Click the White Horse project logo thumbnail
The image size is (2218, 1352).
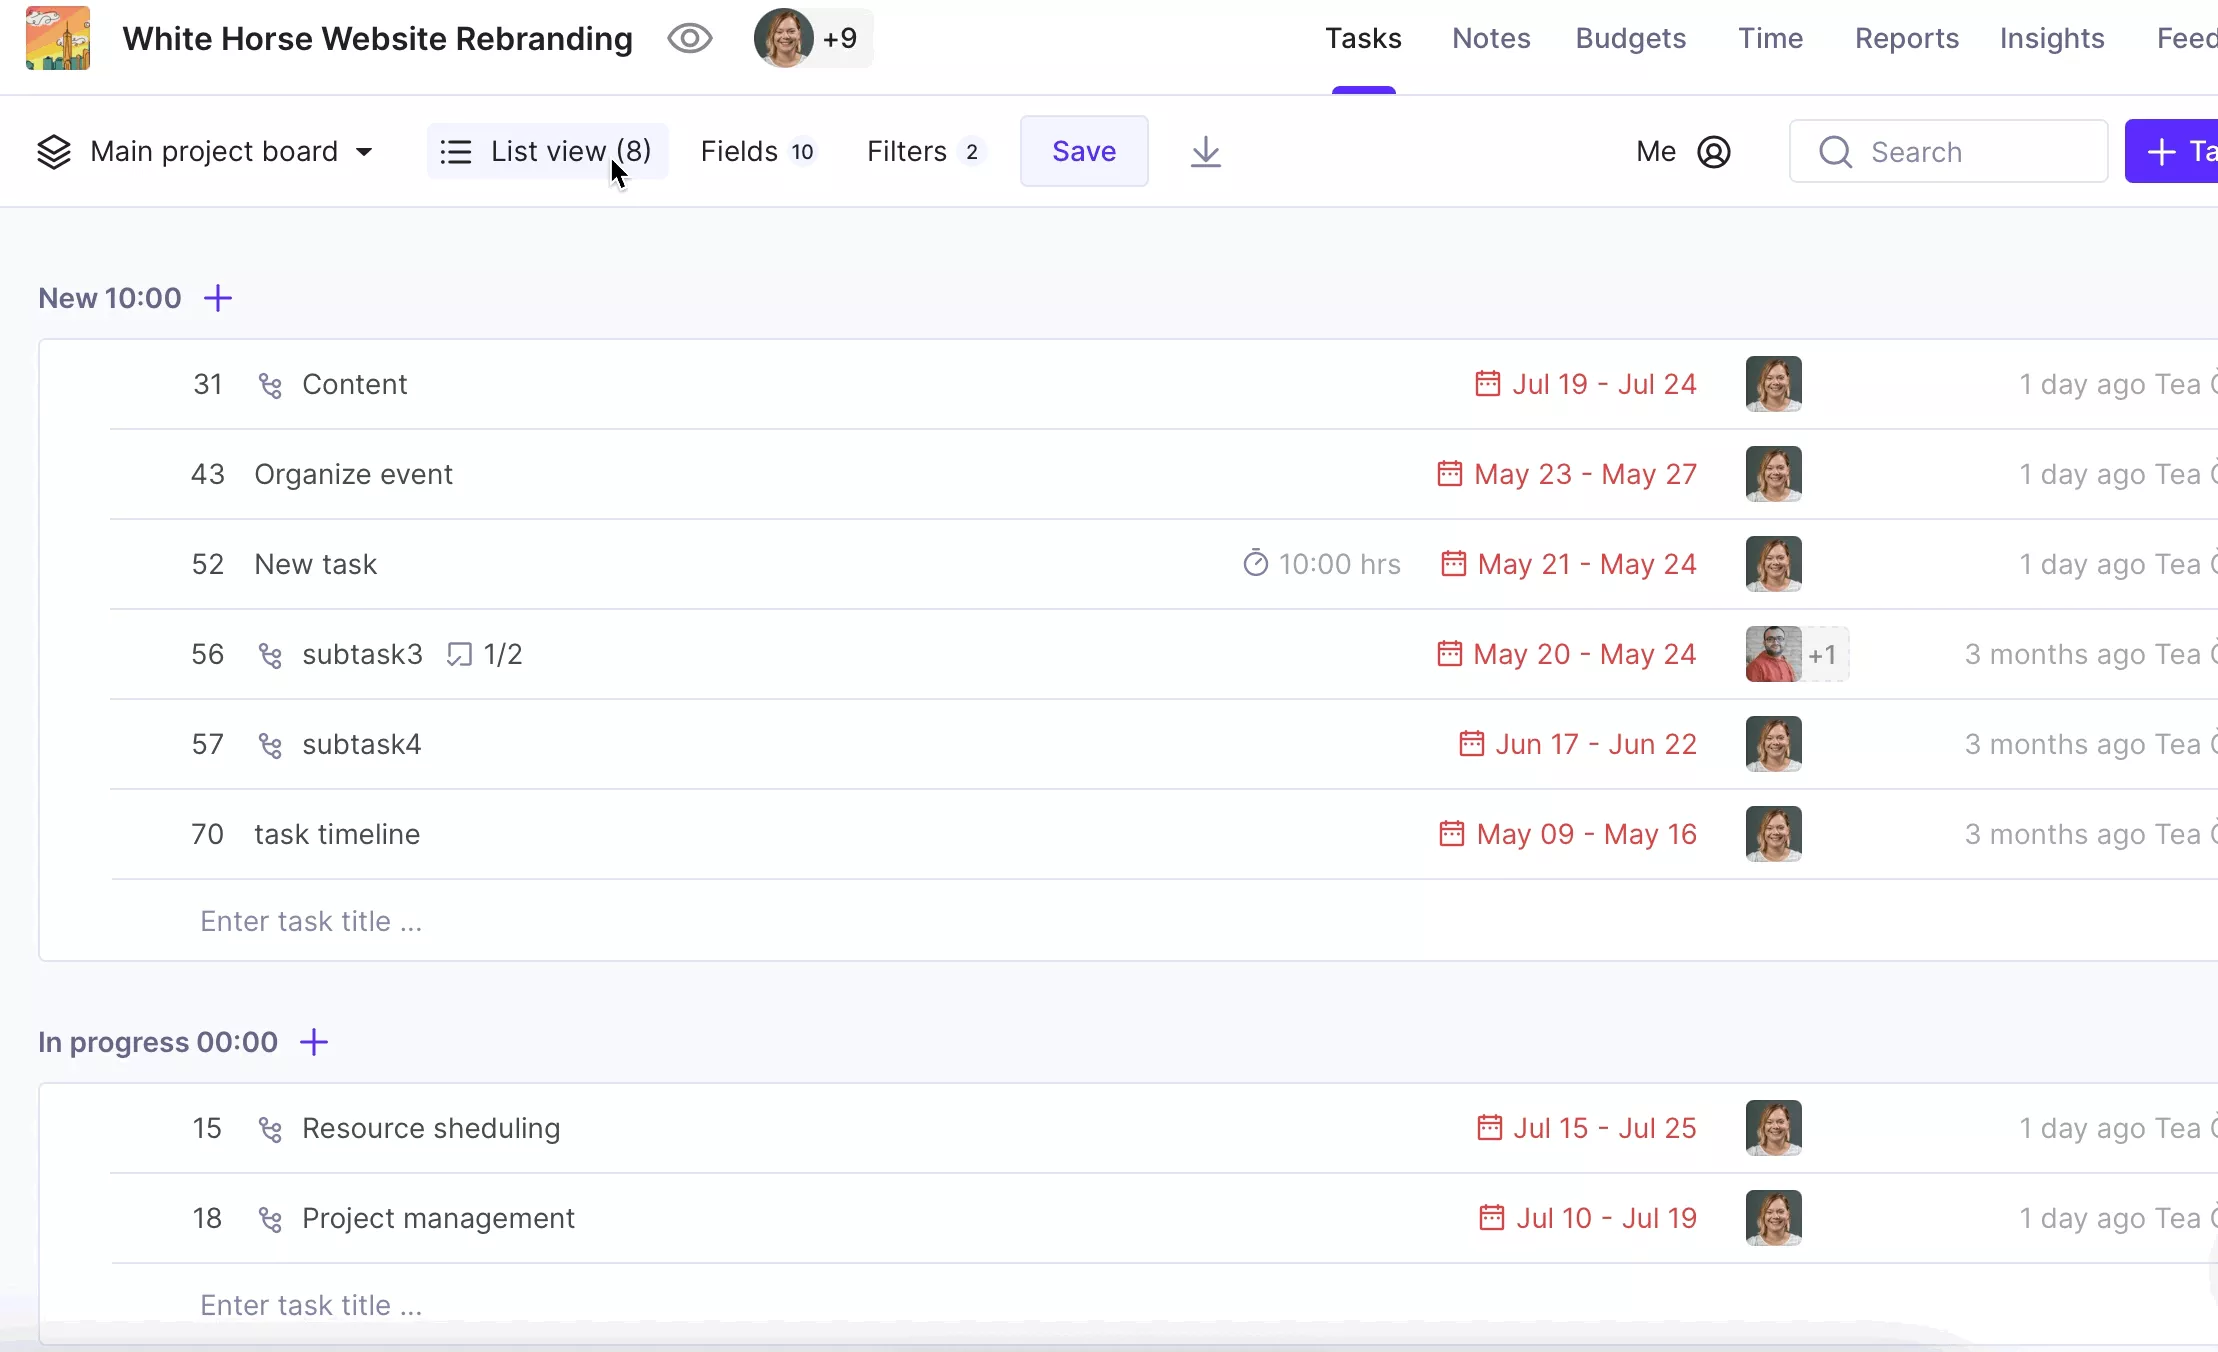tap(58, 38)
